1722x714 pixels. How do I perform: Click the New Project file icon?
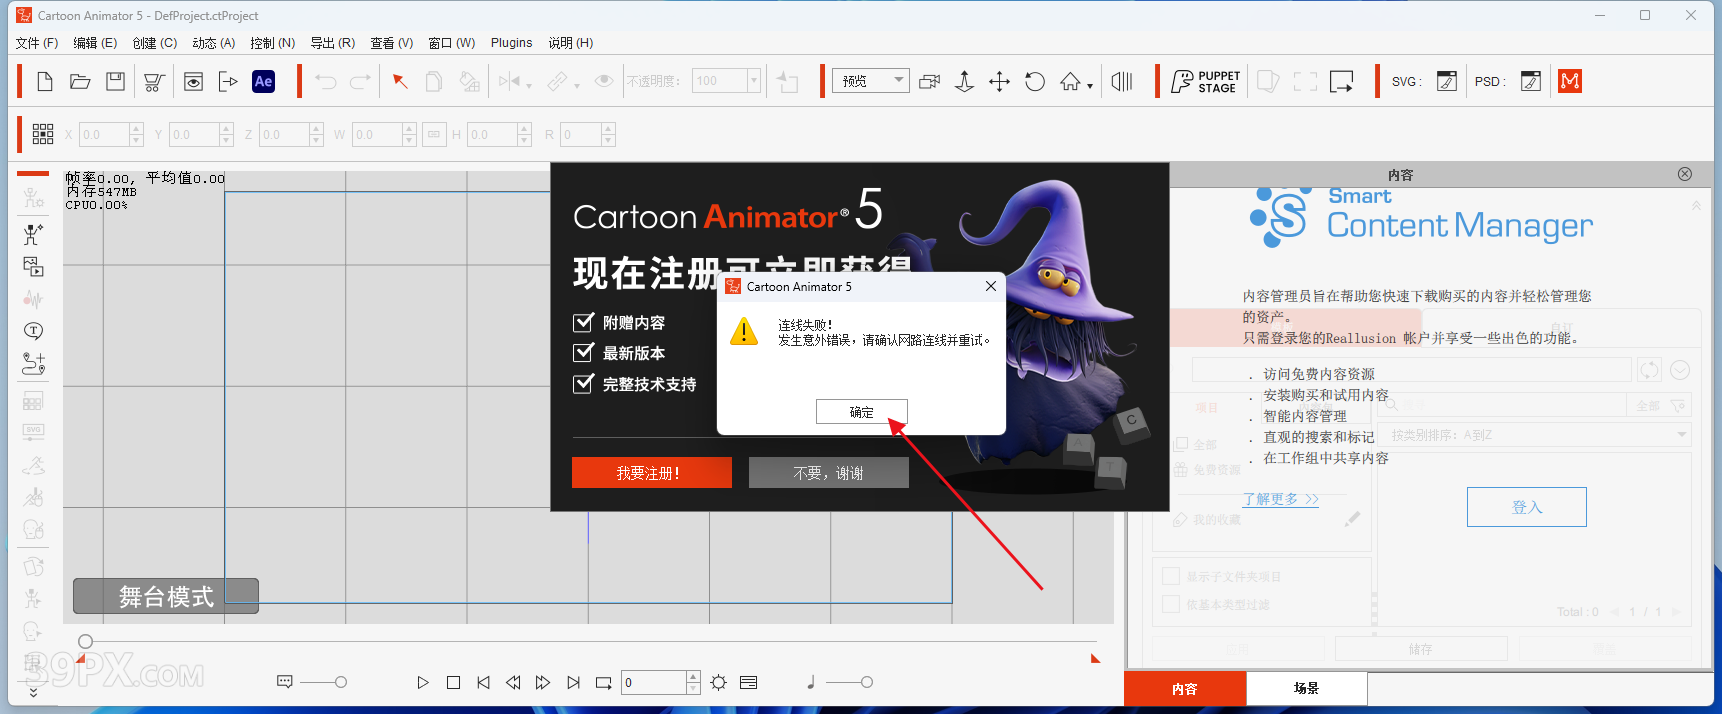click(x=44, y=82)
